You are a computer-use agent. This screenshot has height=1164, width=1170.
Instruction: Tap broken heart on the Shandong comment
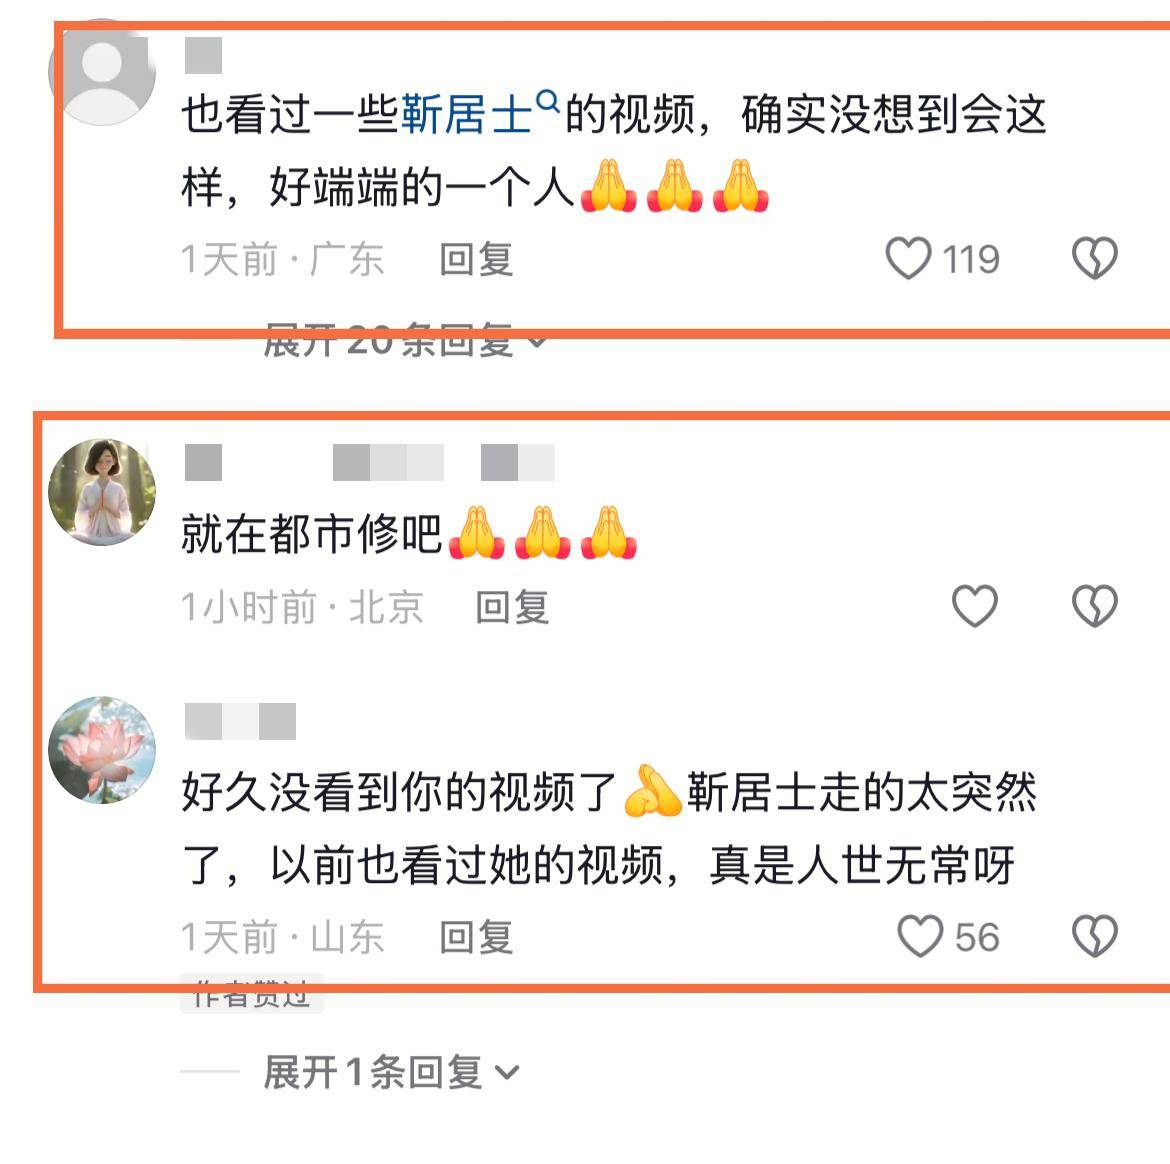[x=1095, y=936]
